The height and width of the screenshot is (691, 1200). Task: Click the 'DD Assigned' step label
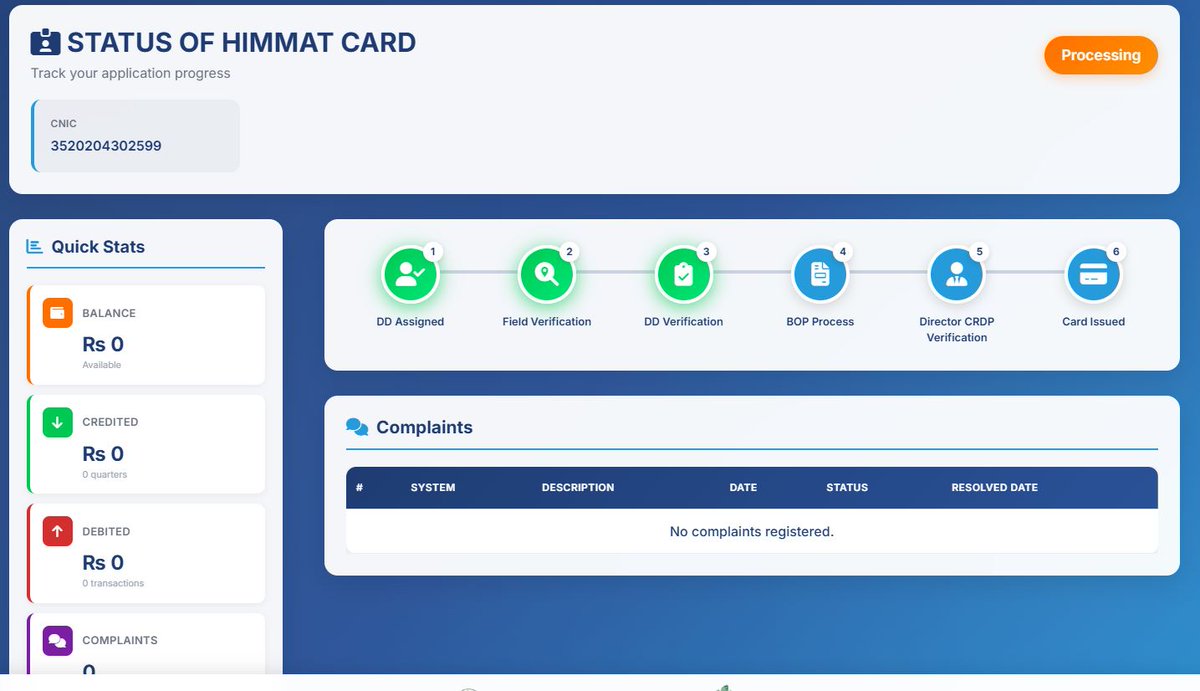410,322
